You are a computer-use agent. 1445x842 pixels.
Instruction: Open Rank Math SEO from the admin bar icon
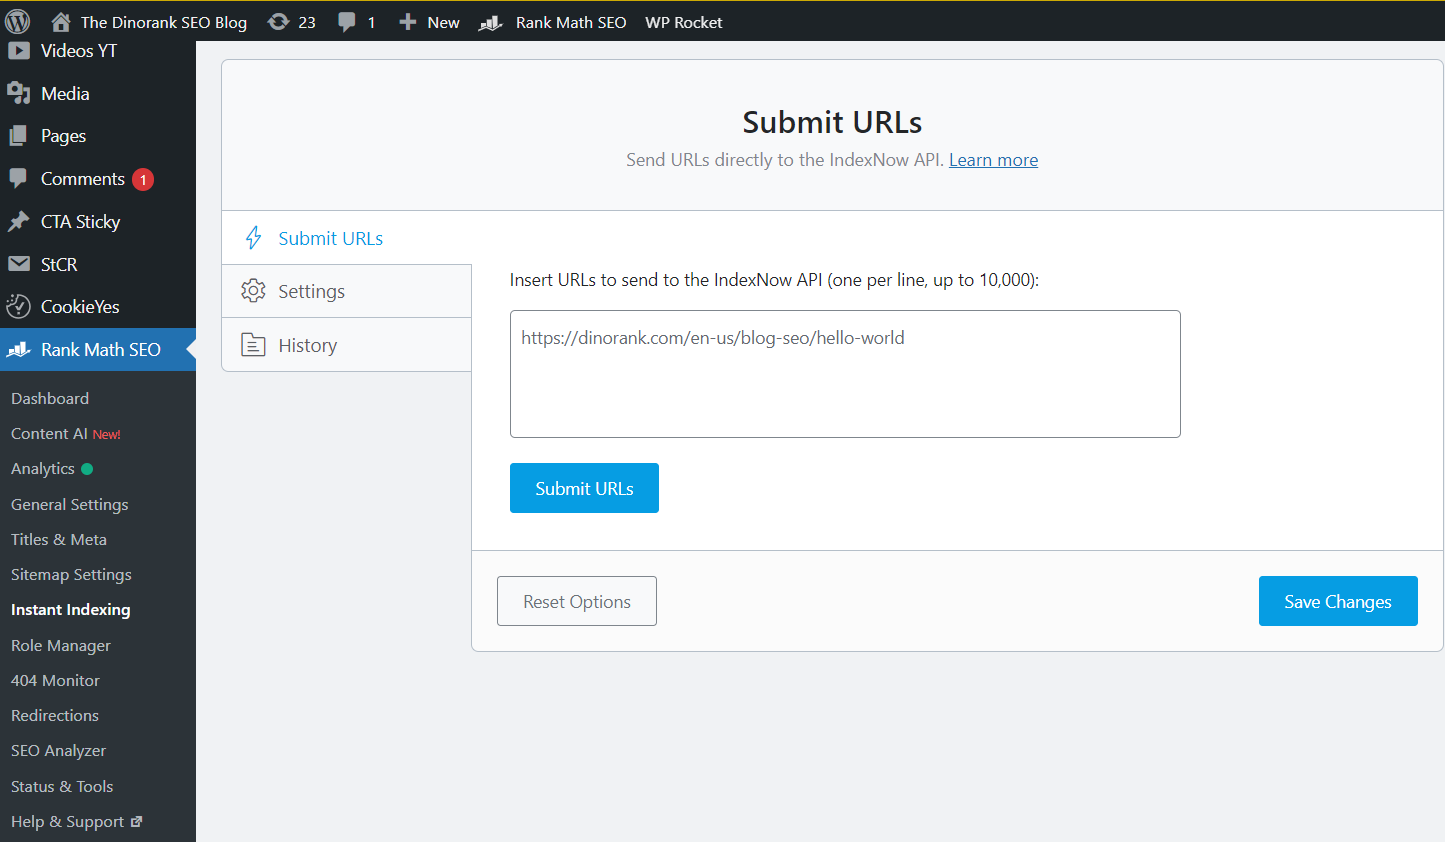[x=489, y=21]
